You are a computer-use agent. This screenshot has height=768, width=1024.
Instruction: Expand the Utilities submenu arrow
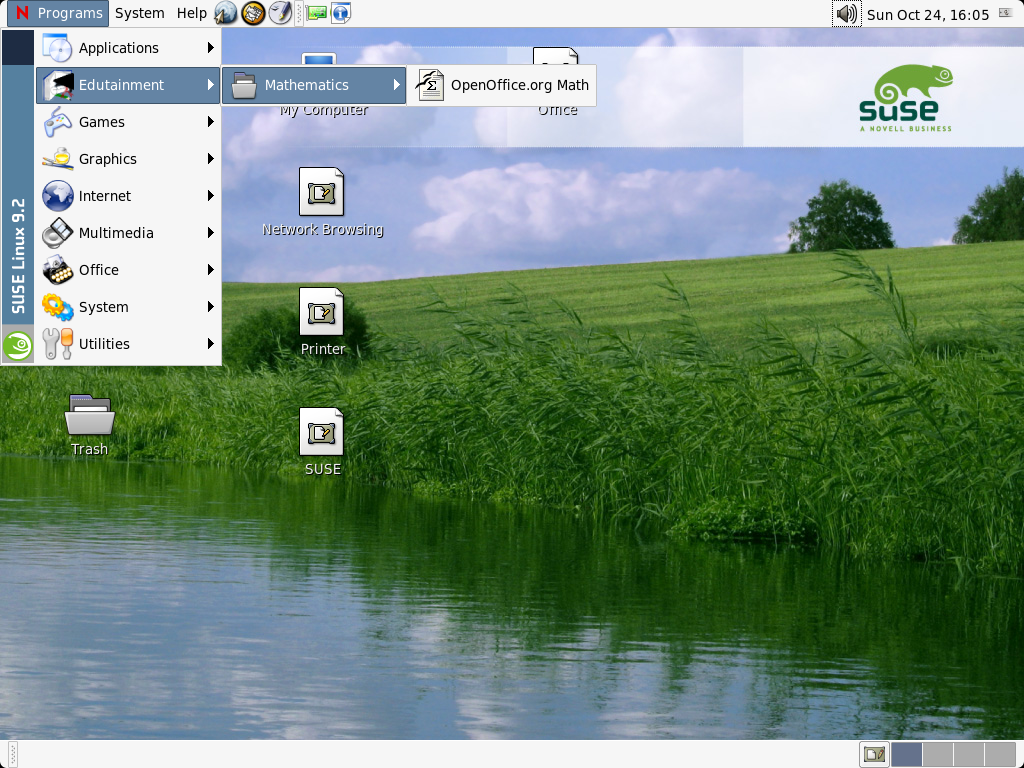(x=210, y=344)
